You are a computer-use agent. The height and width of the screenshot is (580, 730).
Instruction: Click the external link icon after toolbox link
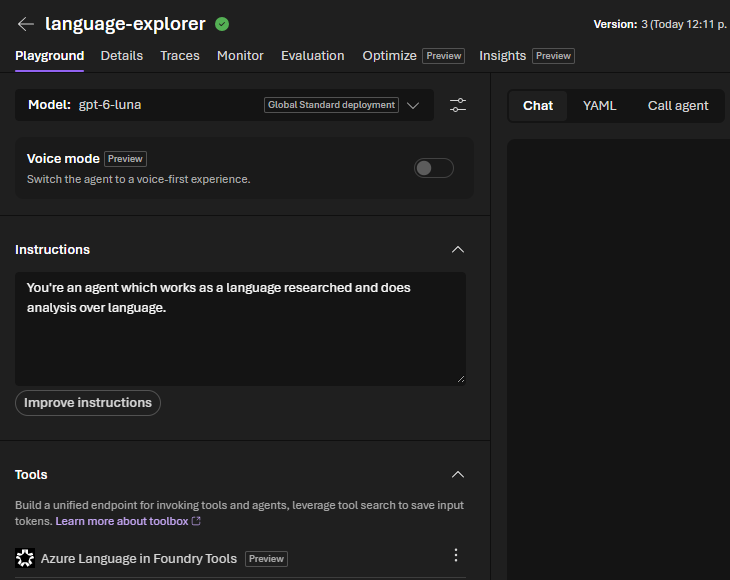click(x=196, y=521)
